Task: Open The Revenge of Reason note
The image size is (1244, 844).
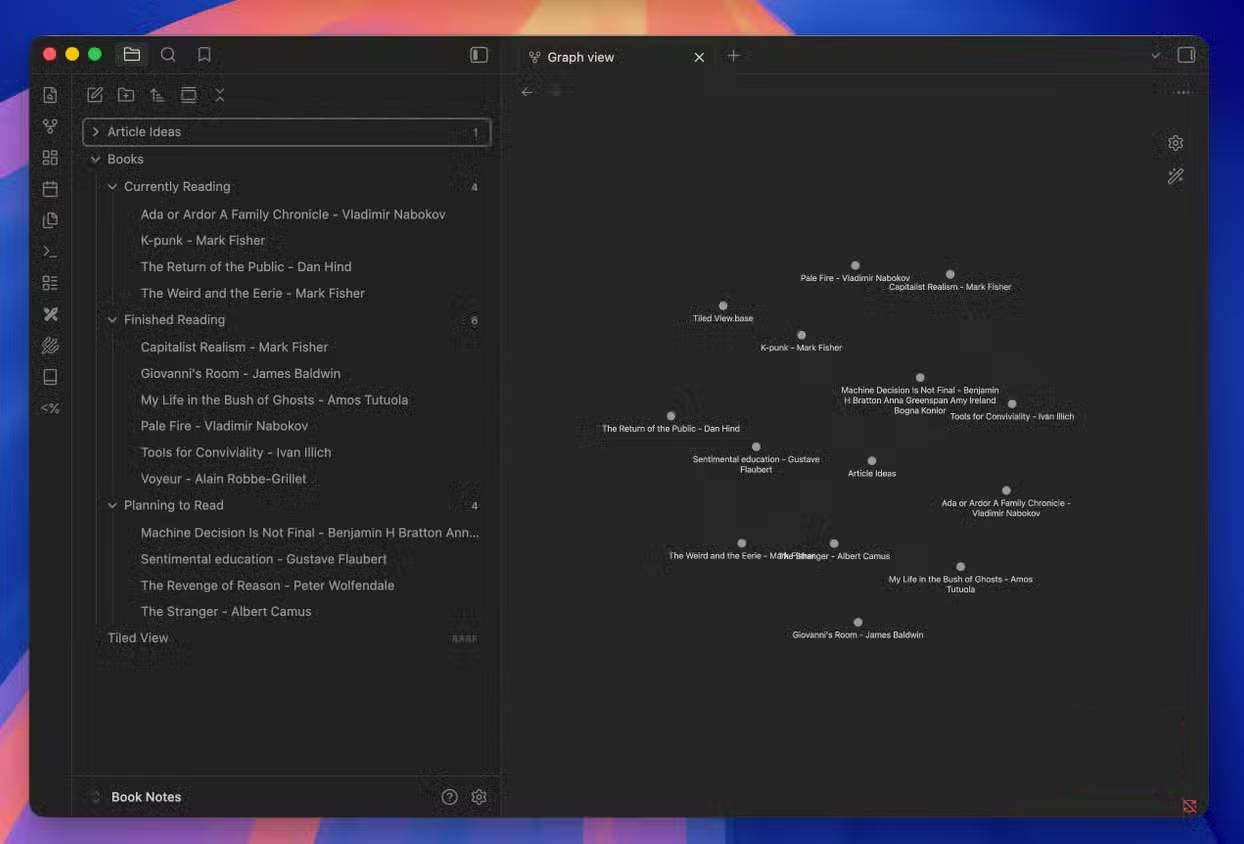Action: click(x=267, y=586)
